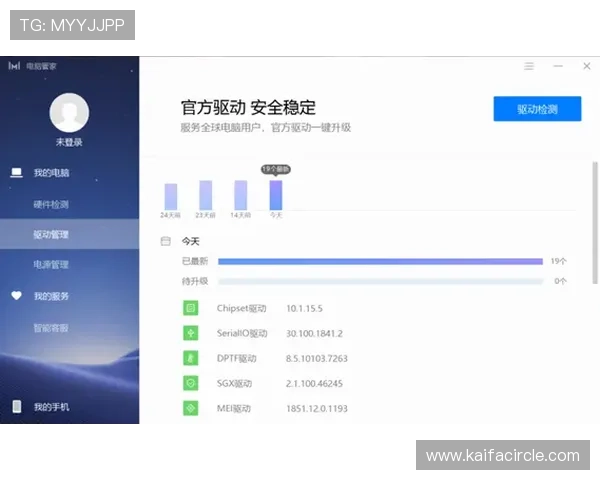
Task: Click version 8.5.10103.7263
Action: pos(316,359)
